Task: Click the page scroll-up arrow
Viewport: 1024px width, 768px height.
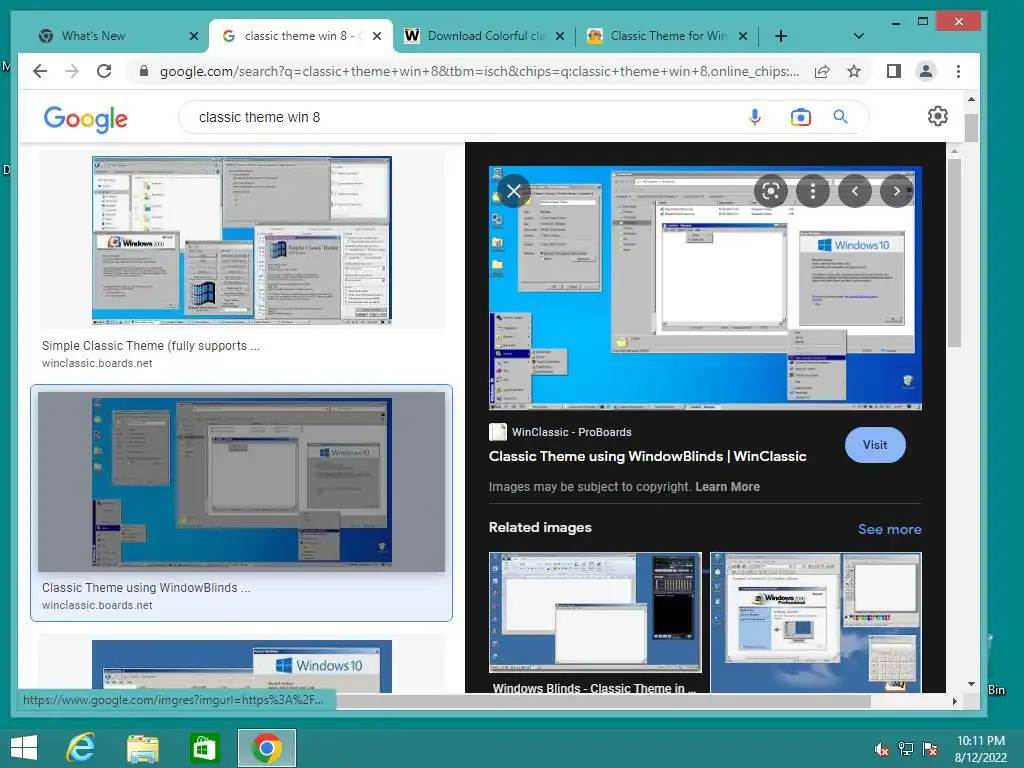Action: (971, 99)
